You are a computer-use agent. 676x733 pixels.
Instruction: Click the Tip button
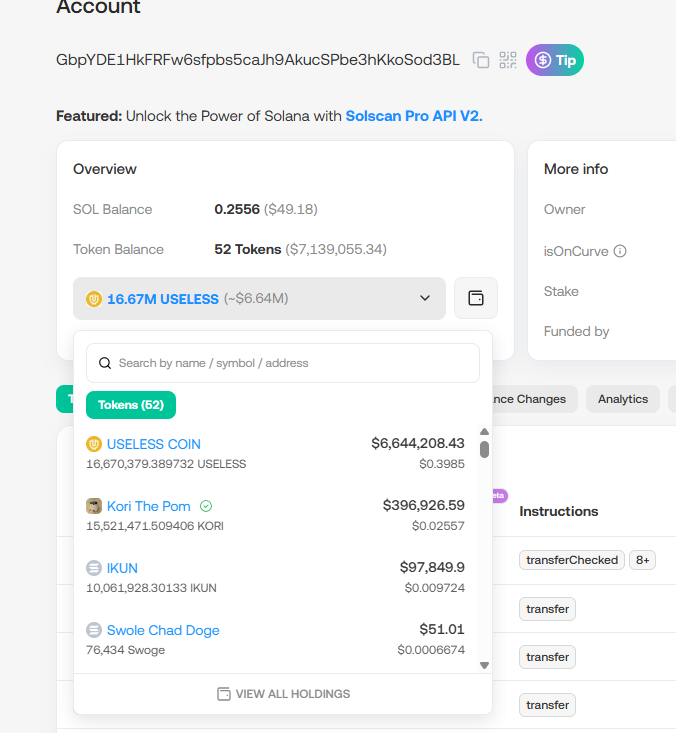pyautogui.click(x=554, y=60)
